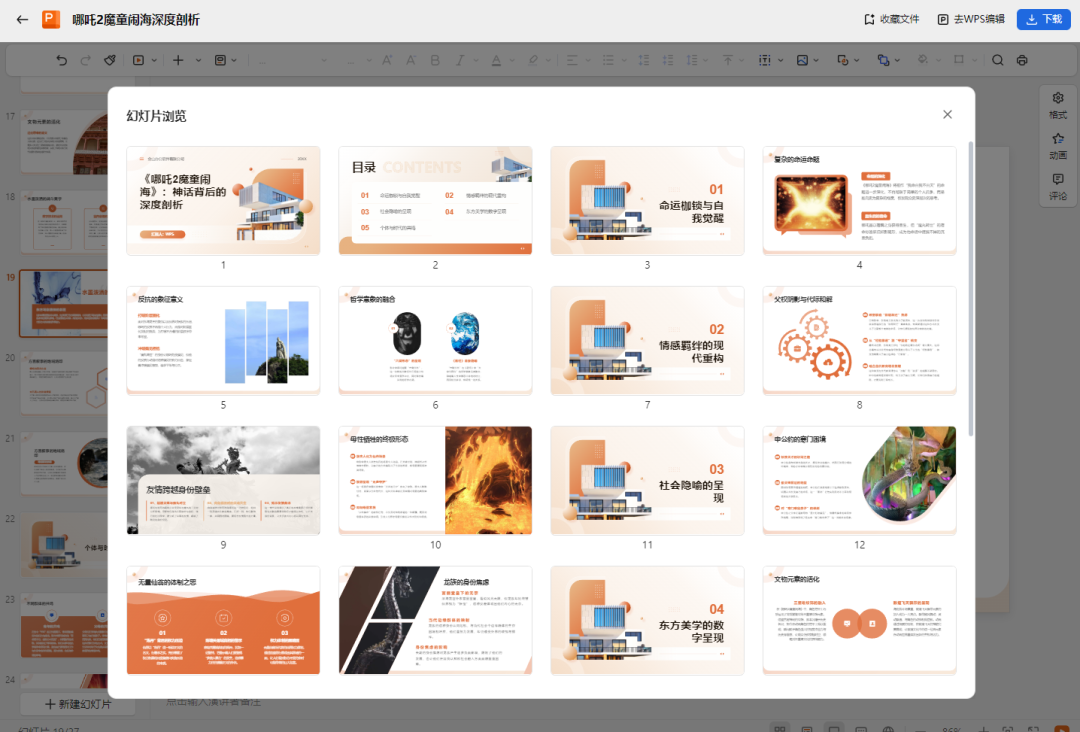This screenshot has height=732, width=1080.
Task: Select slide 11 社会隐喻的呈现 thumbnail
Action: 647,481
